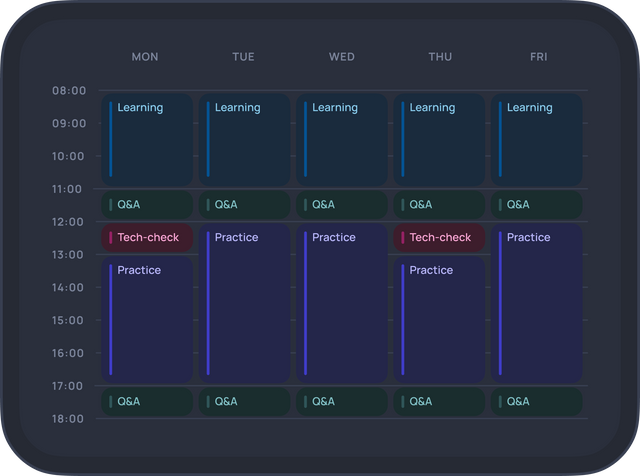Click Monday's Tech-check event
The height and width of the screenshot is (476, 640).
click(x=146, y=238)
